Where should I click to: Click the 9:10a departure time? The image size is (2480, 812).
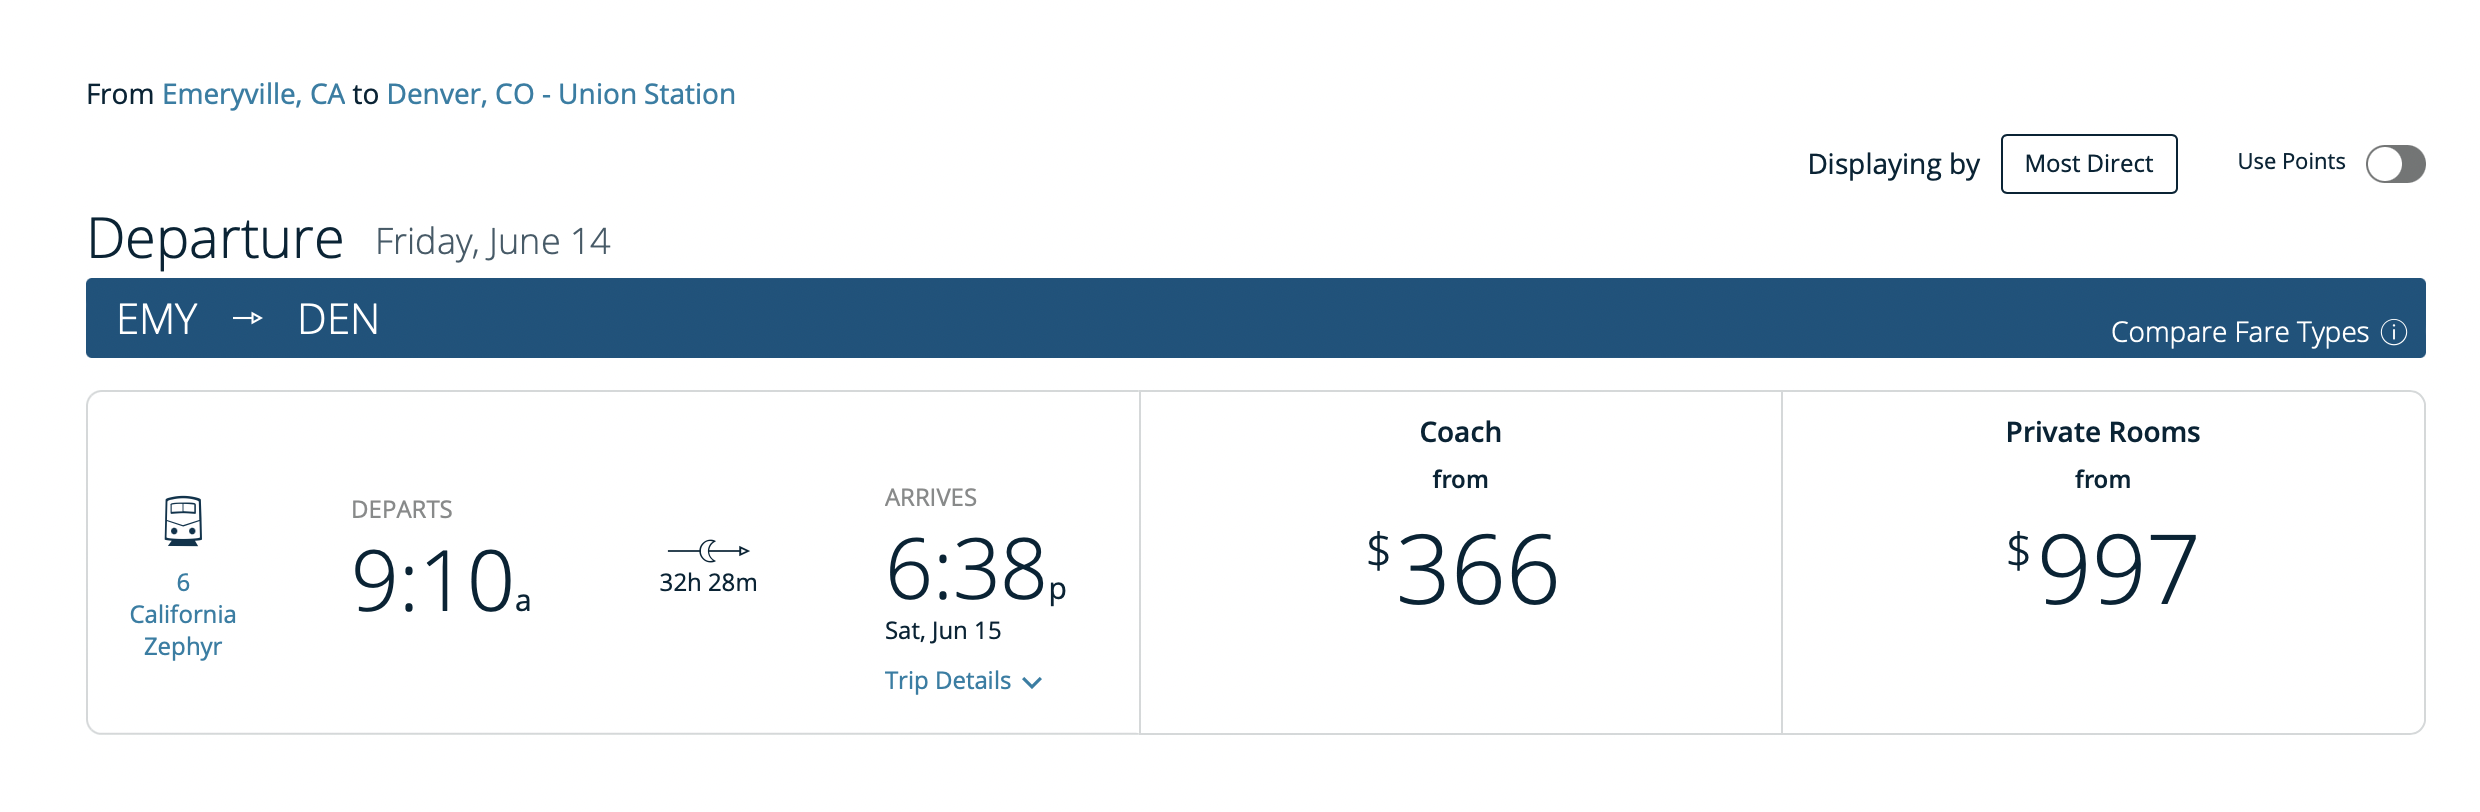click(x=441, y=580)
